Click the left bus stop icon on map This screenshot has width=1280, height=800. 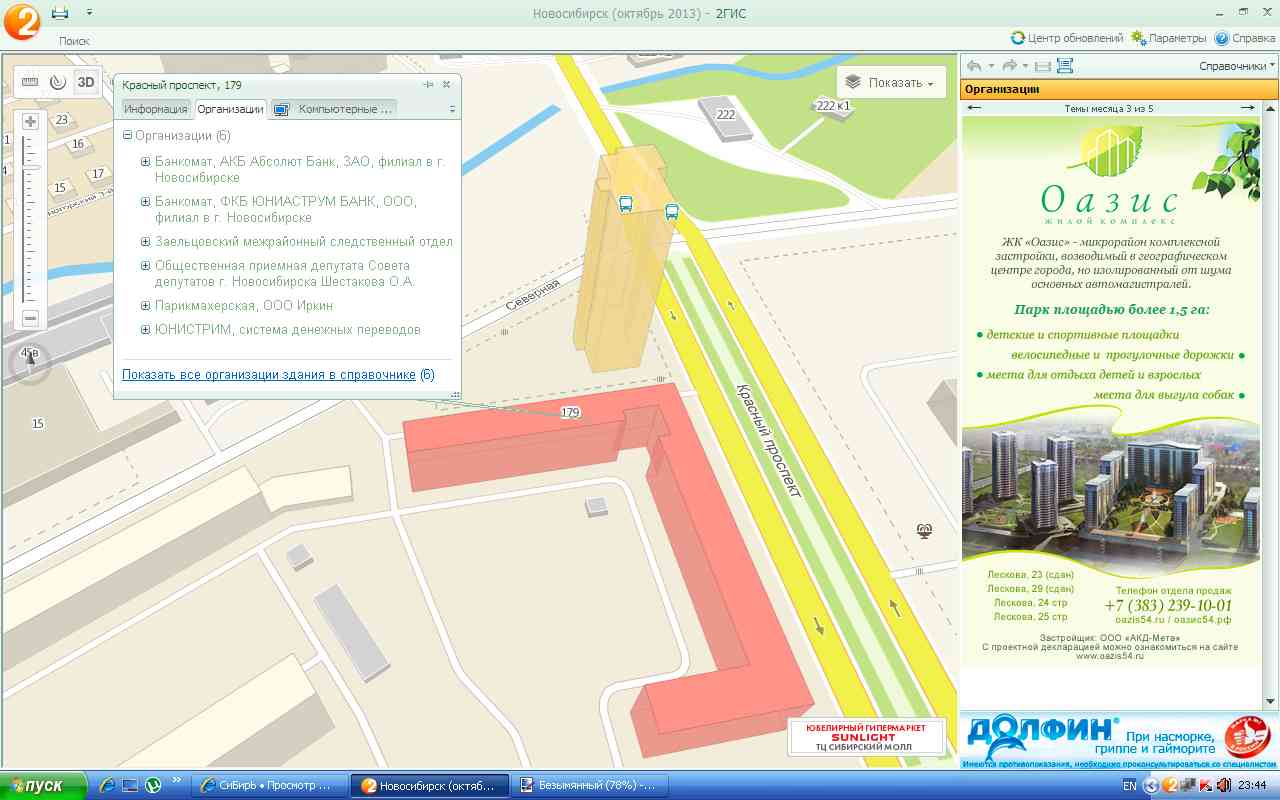pos(625,205)
